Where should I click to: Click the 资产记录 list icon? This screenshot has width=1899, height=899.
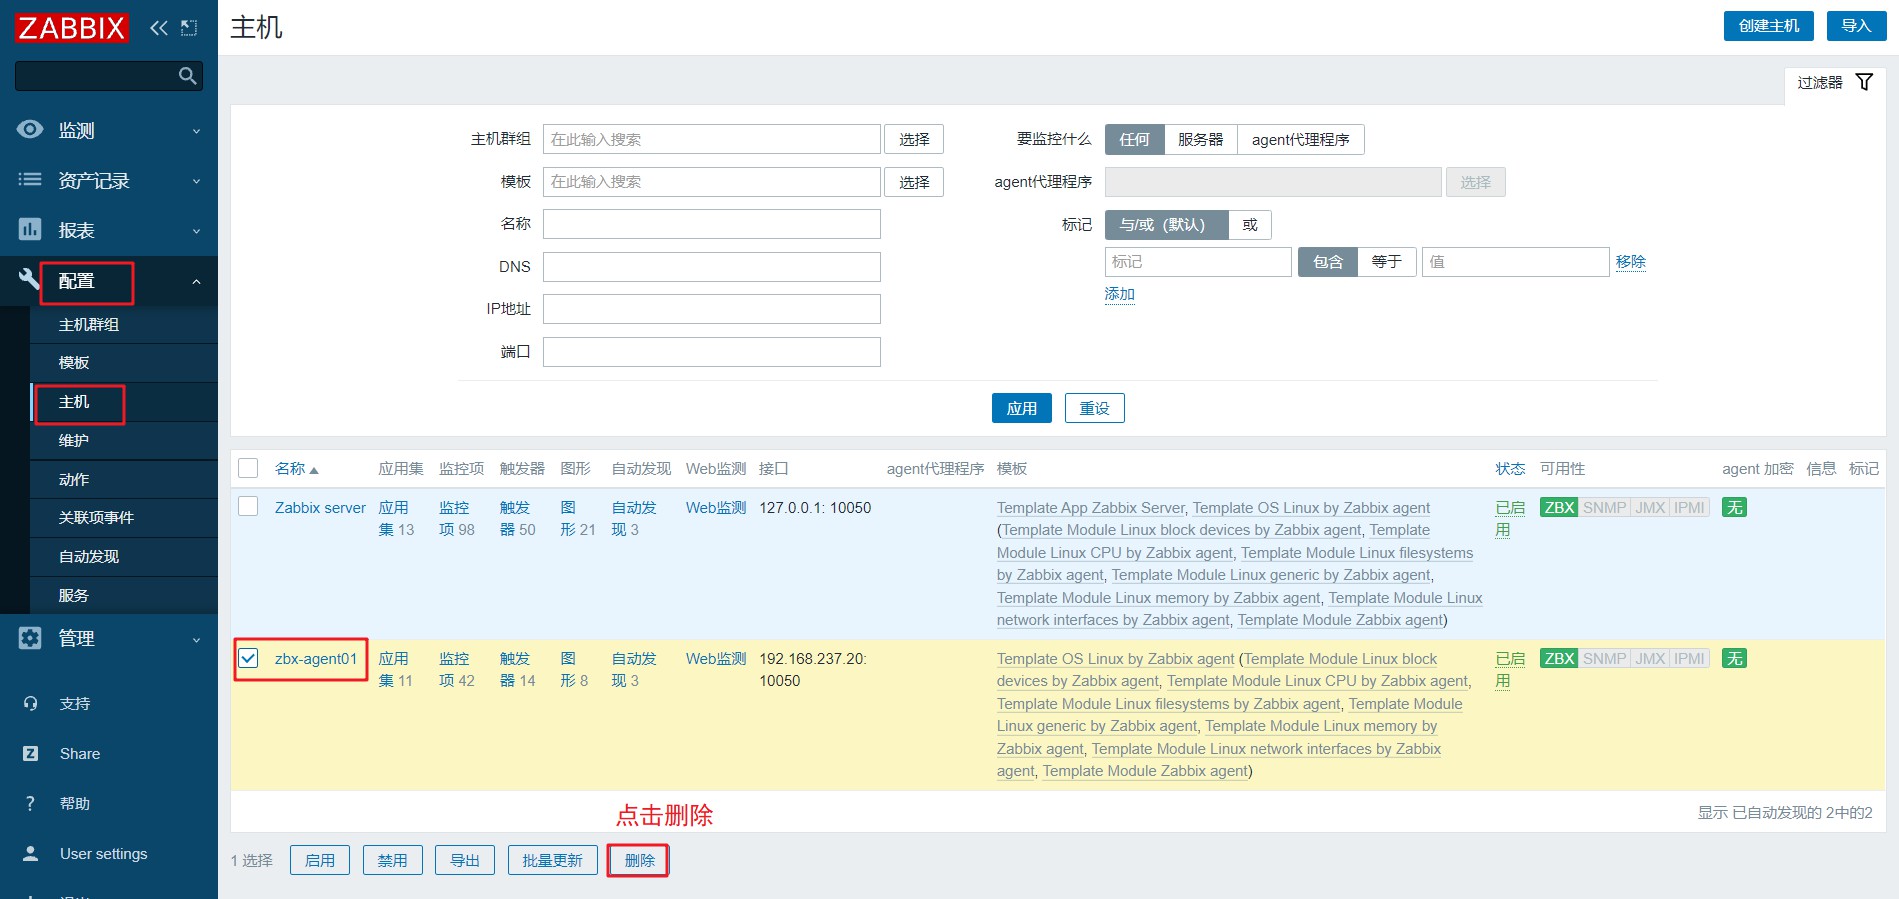pyautogui.click(x=30, y=180)
